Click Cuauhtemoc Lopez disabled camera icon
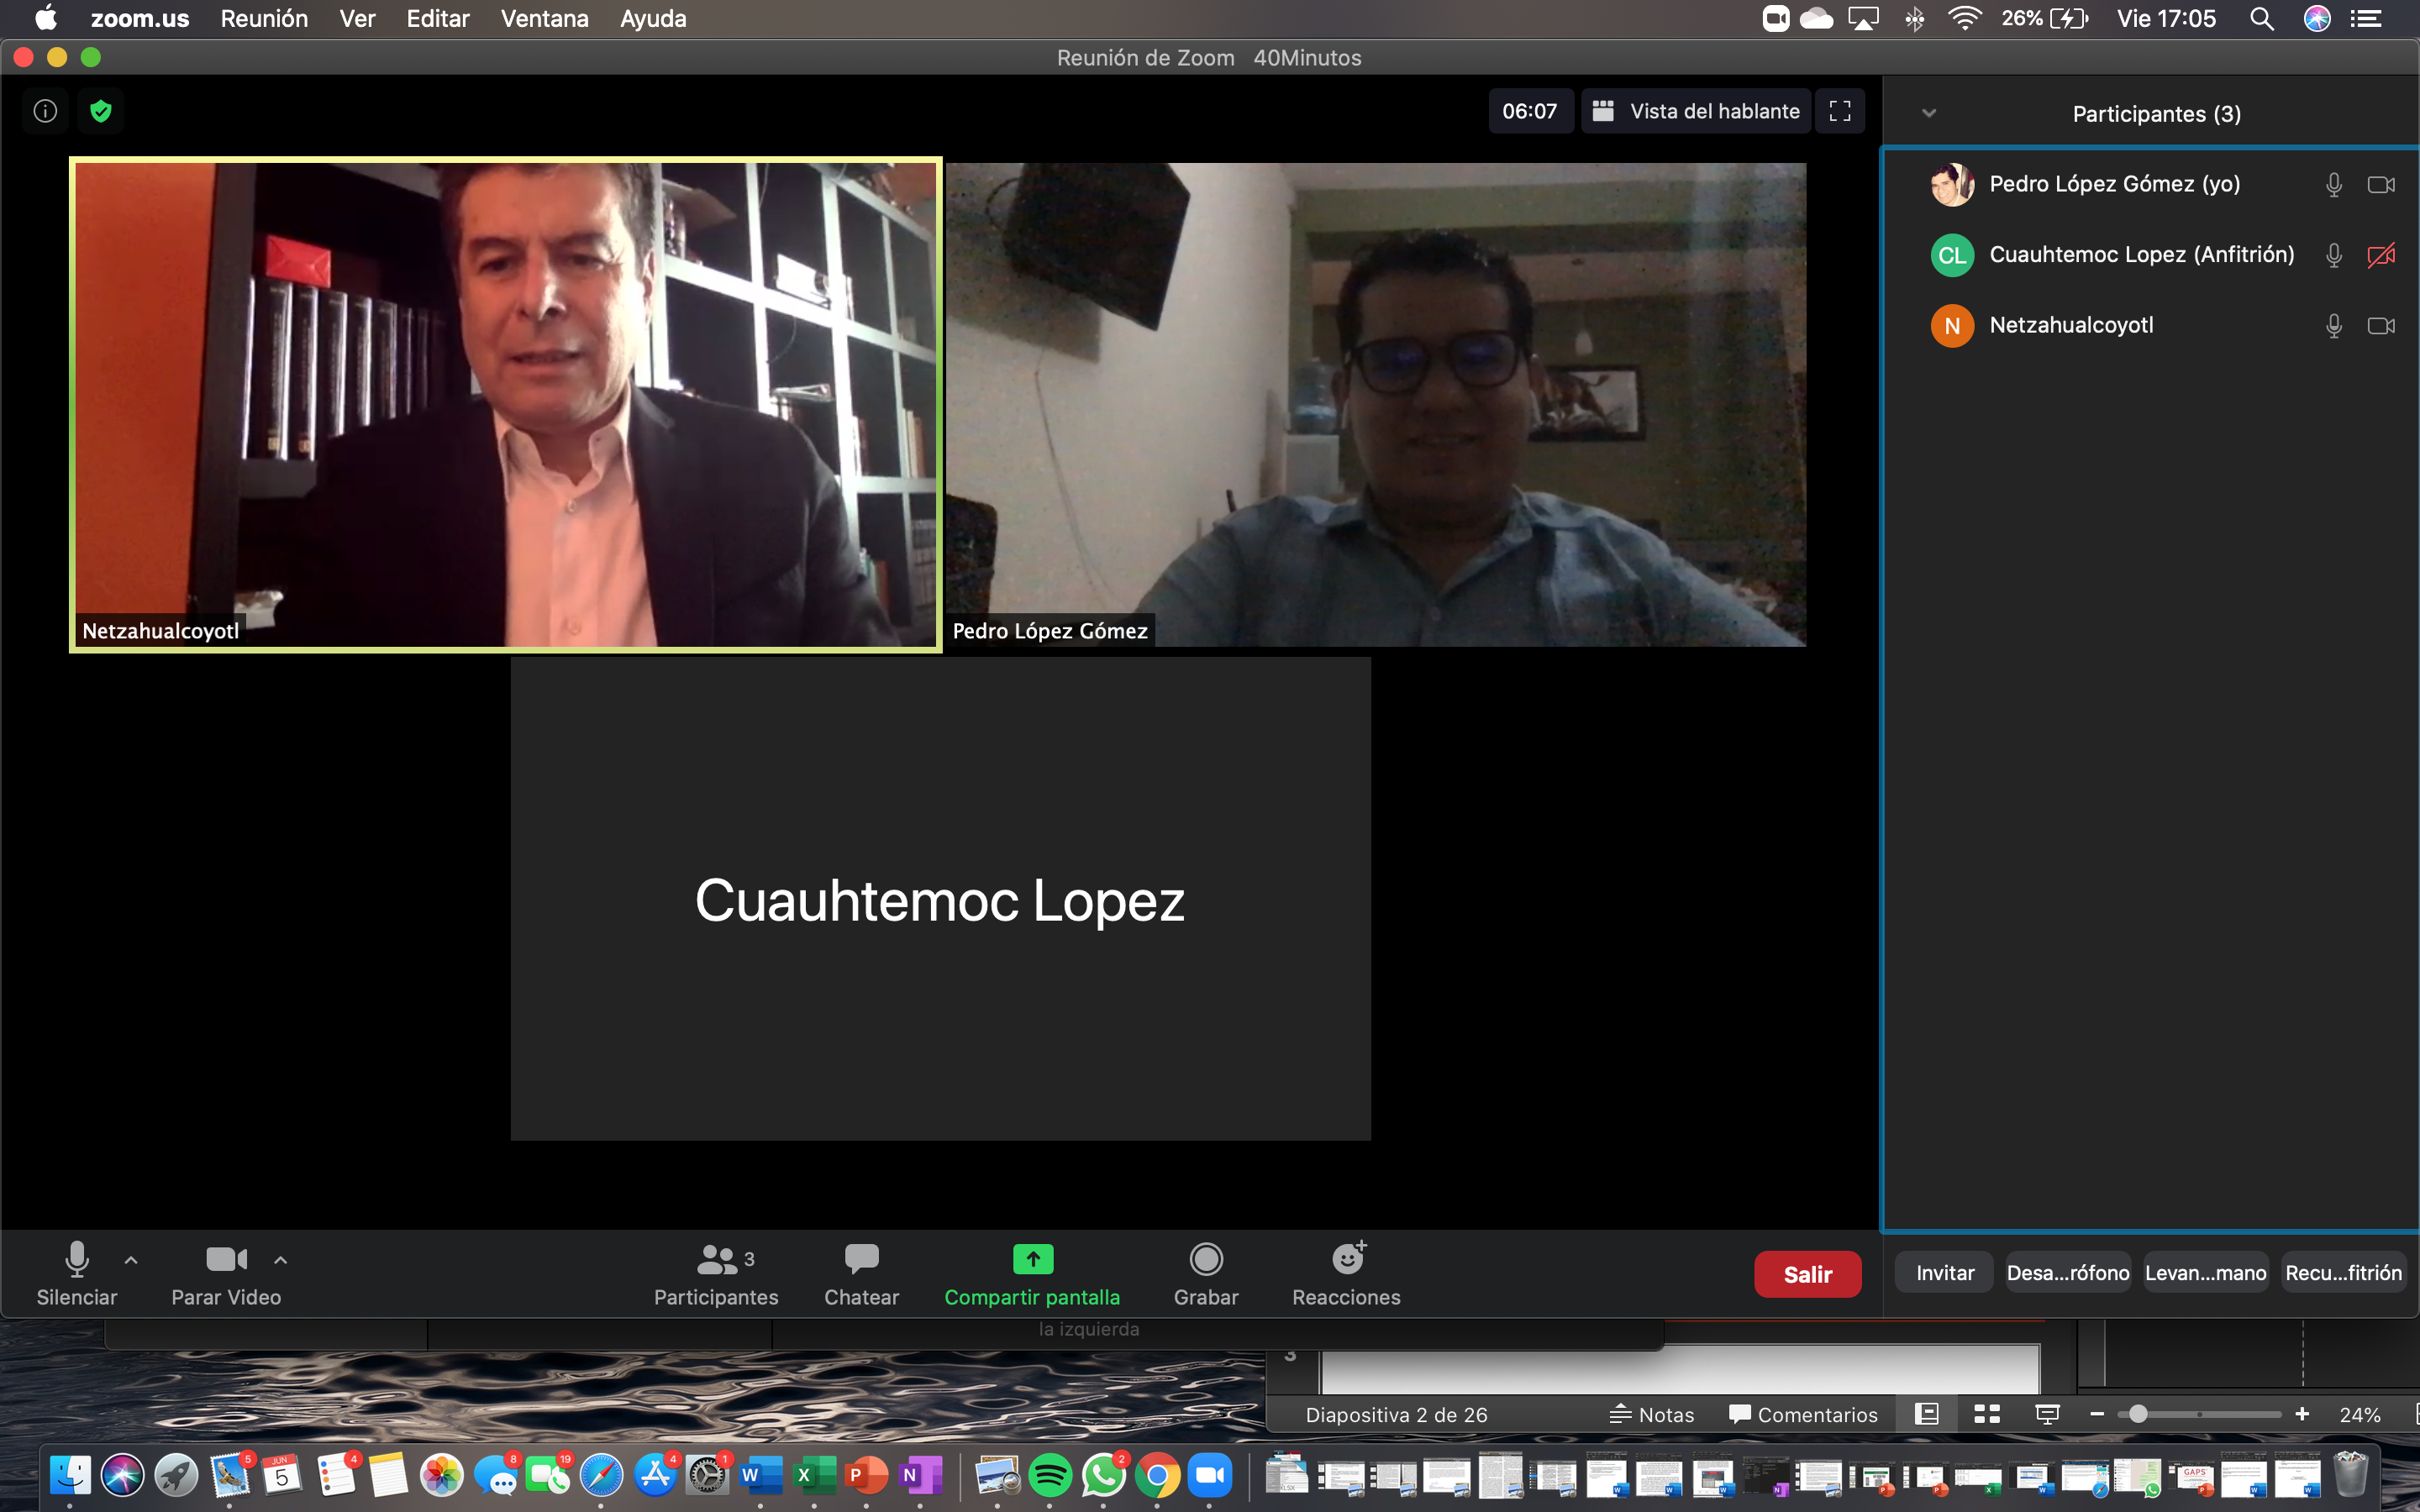The height and width of the screenshot is (1512, 2420). (x=2381, y=255)
